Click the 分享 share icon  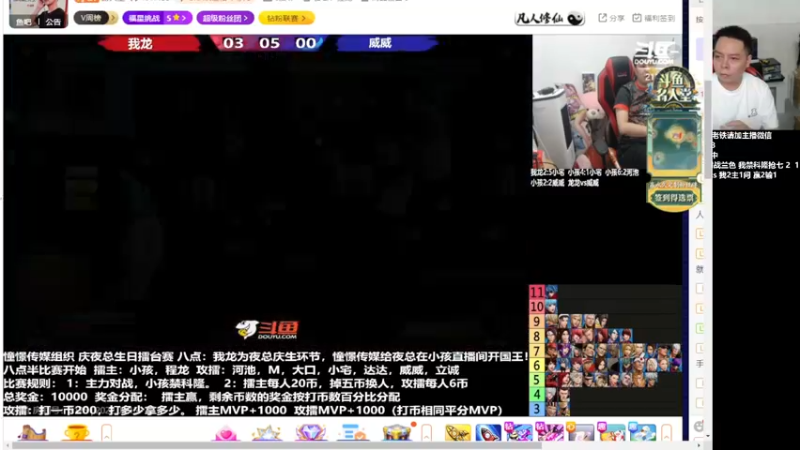pyautogui.click(x=611, y=18)
